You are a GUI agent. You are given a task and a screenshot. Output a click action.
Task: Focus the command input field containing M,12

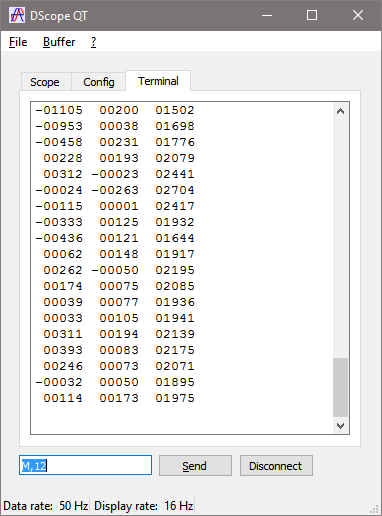click(85, 465)
